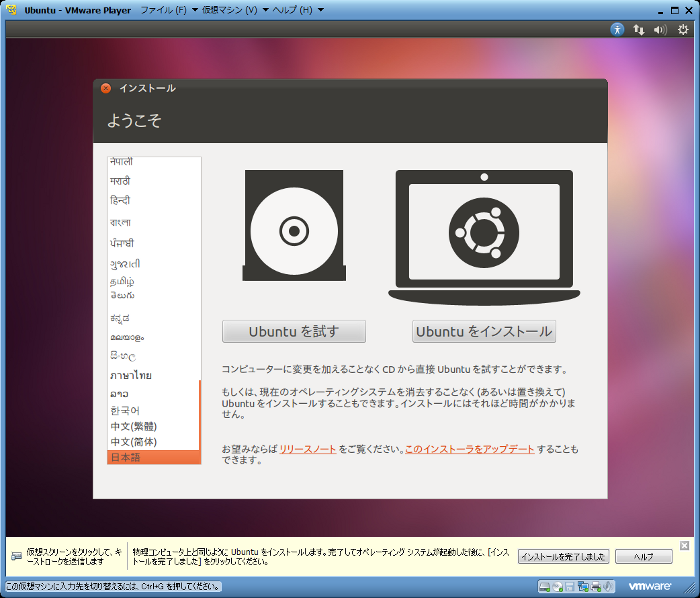Close the インストール installer window with orange button
This screenshot has width=700, height=598.
(x=106, y=88)
